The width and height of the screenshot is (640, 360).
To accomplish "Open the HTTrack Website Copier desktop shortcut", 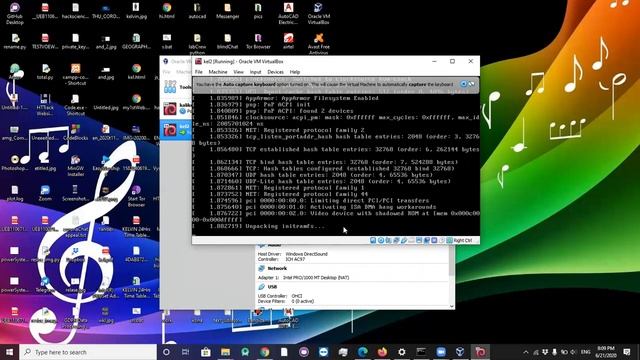I will click(x=45, y=104).
